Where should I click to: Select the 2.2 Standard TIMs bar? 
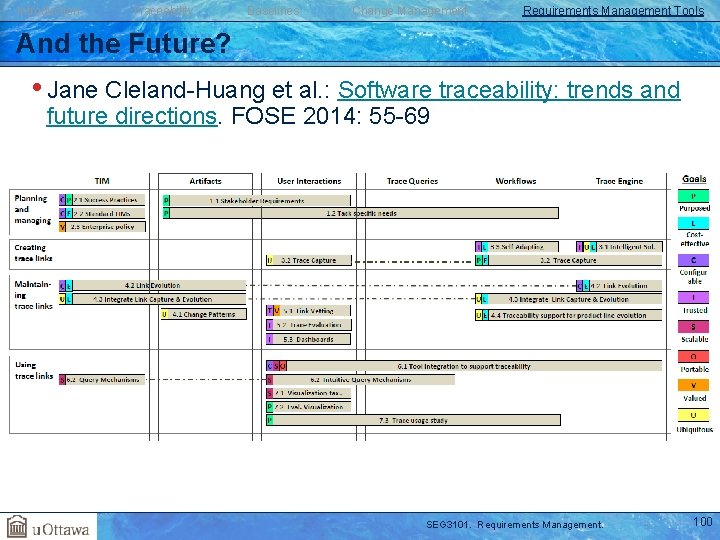[102, 213]
